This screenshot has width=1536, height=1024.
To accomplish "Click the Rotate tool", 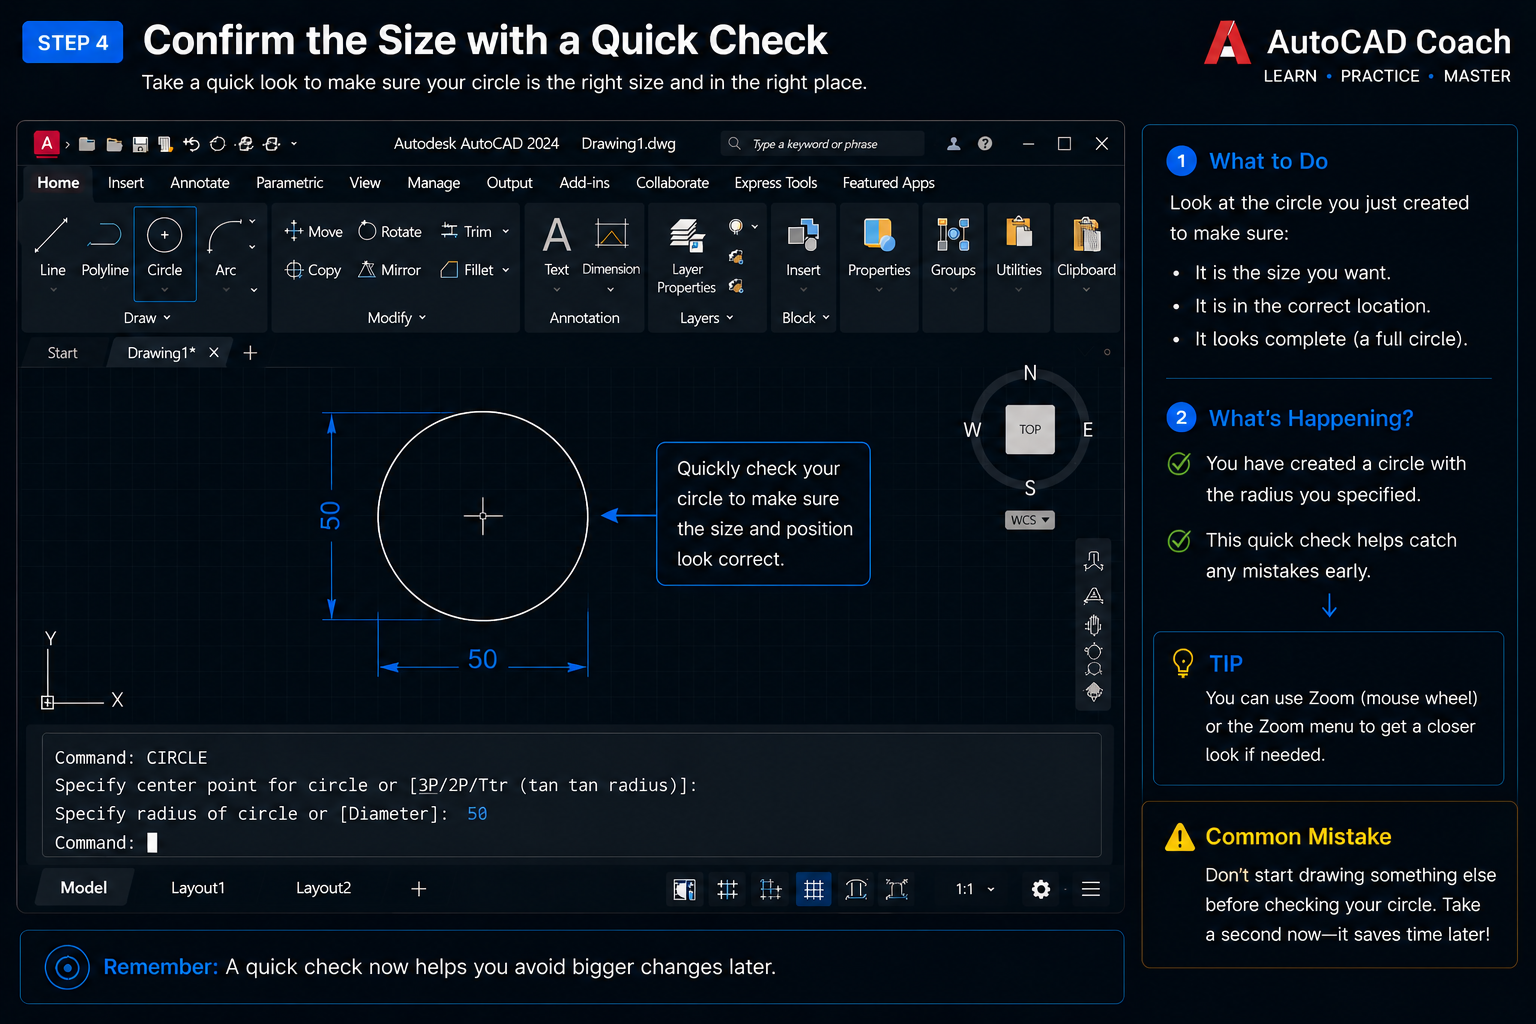I will point(390,231).
